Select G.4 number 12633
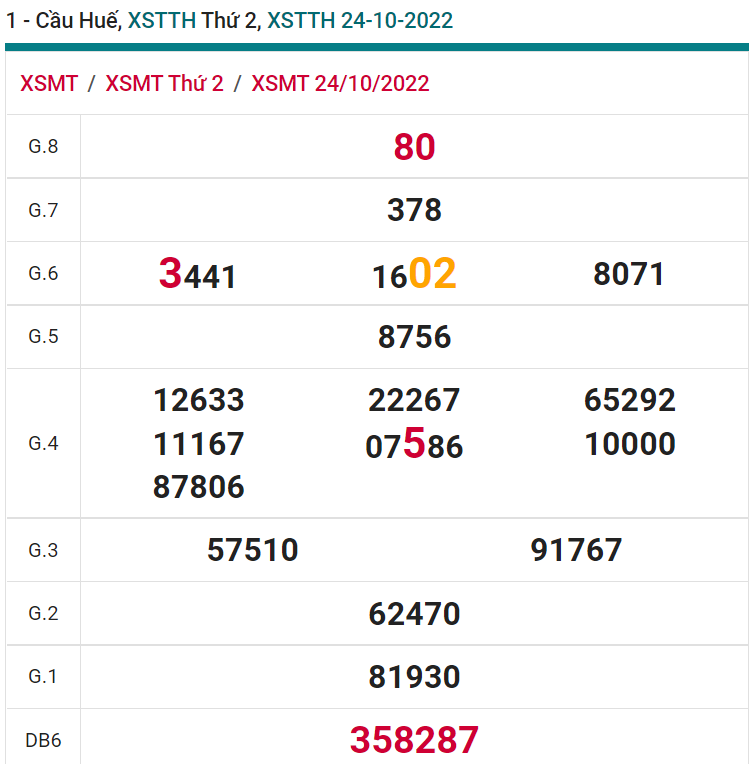This screenshot has height=764, width=751. tap(198, 400)
